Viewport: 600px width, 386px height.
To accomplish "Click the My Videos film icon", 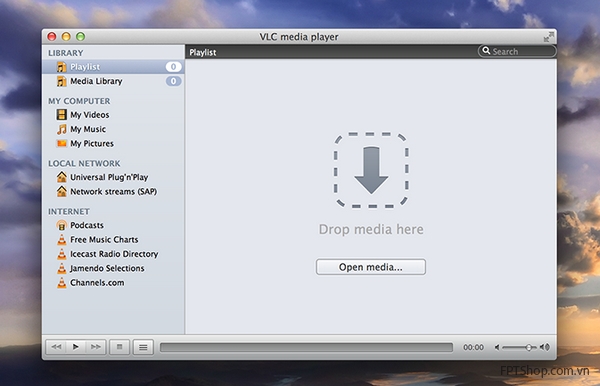I will coord(61,114).
